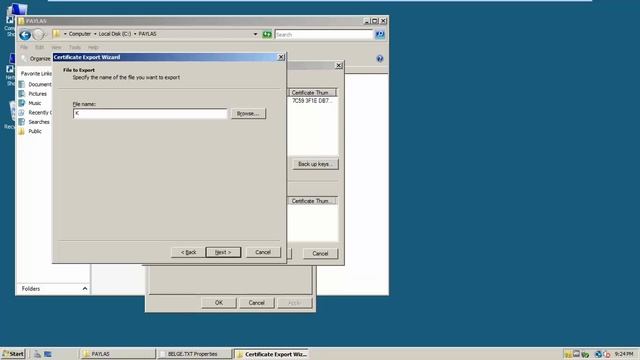Click the Explorer Back arrow button
Screen dimensions: 640x360
pos(25,35)
